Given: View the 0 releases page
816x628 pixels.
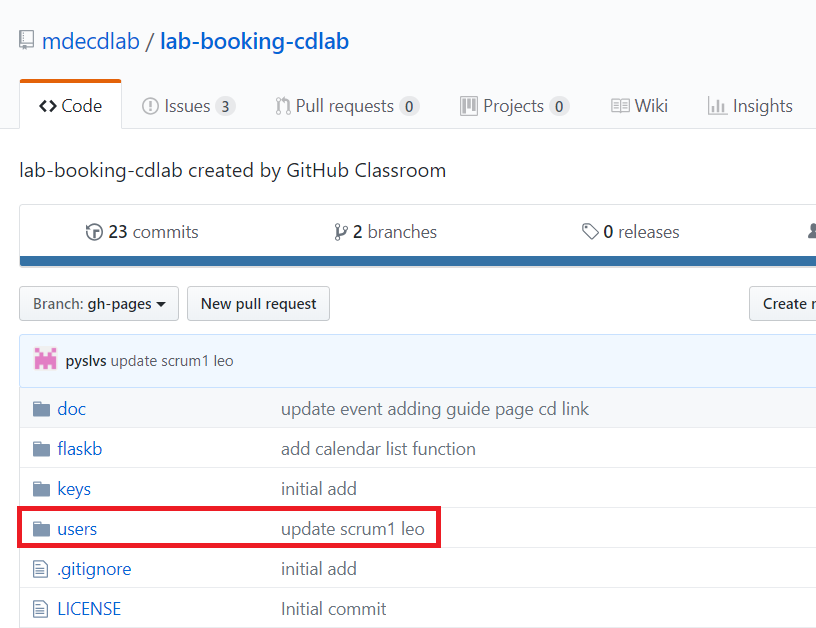Looking at the screenshot, I should click(630, 232).
